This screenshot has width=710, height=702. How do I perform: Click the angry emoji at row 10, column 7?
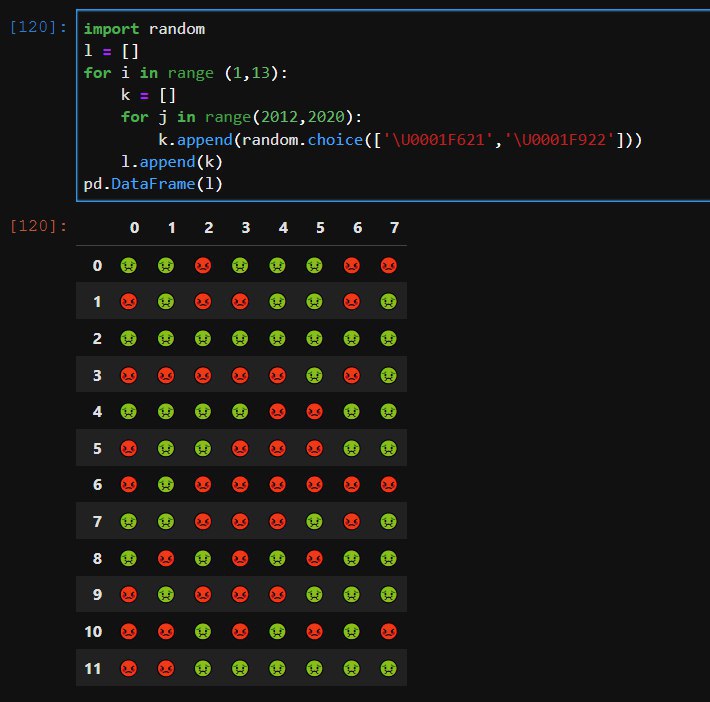pyautogui.click(x=389, y=631)
